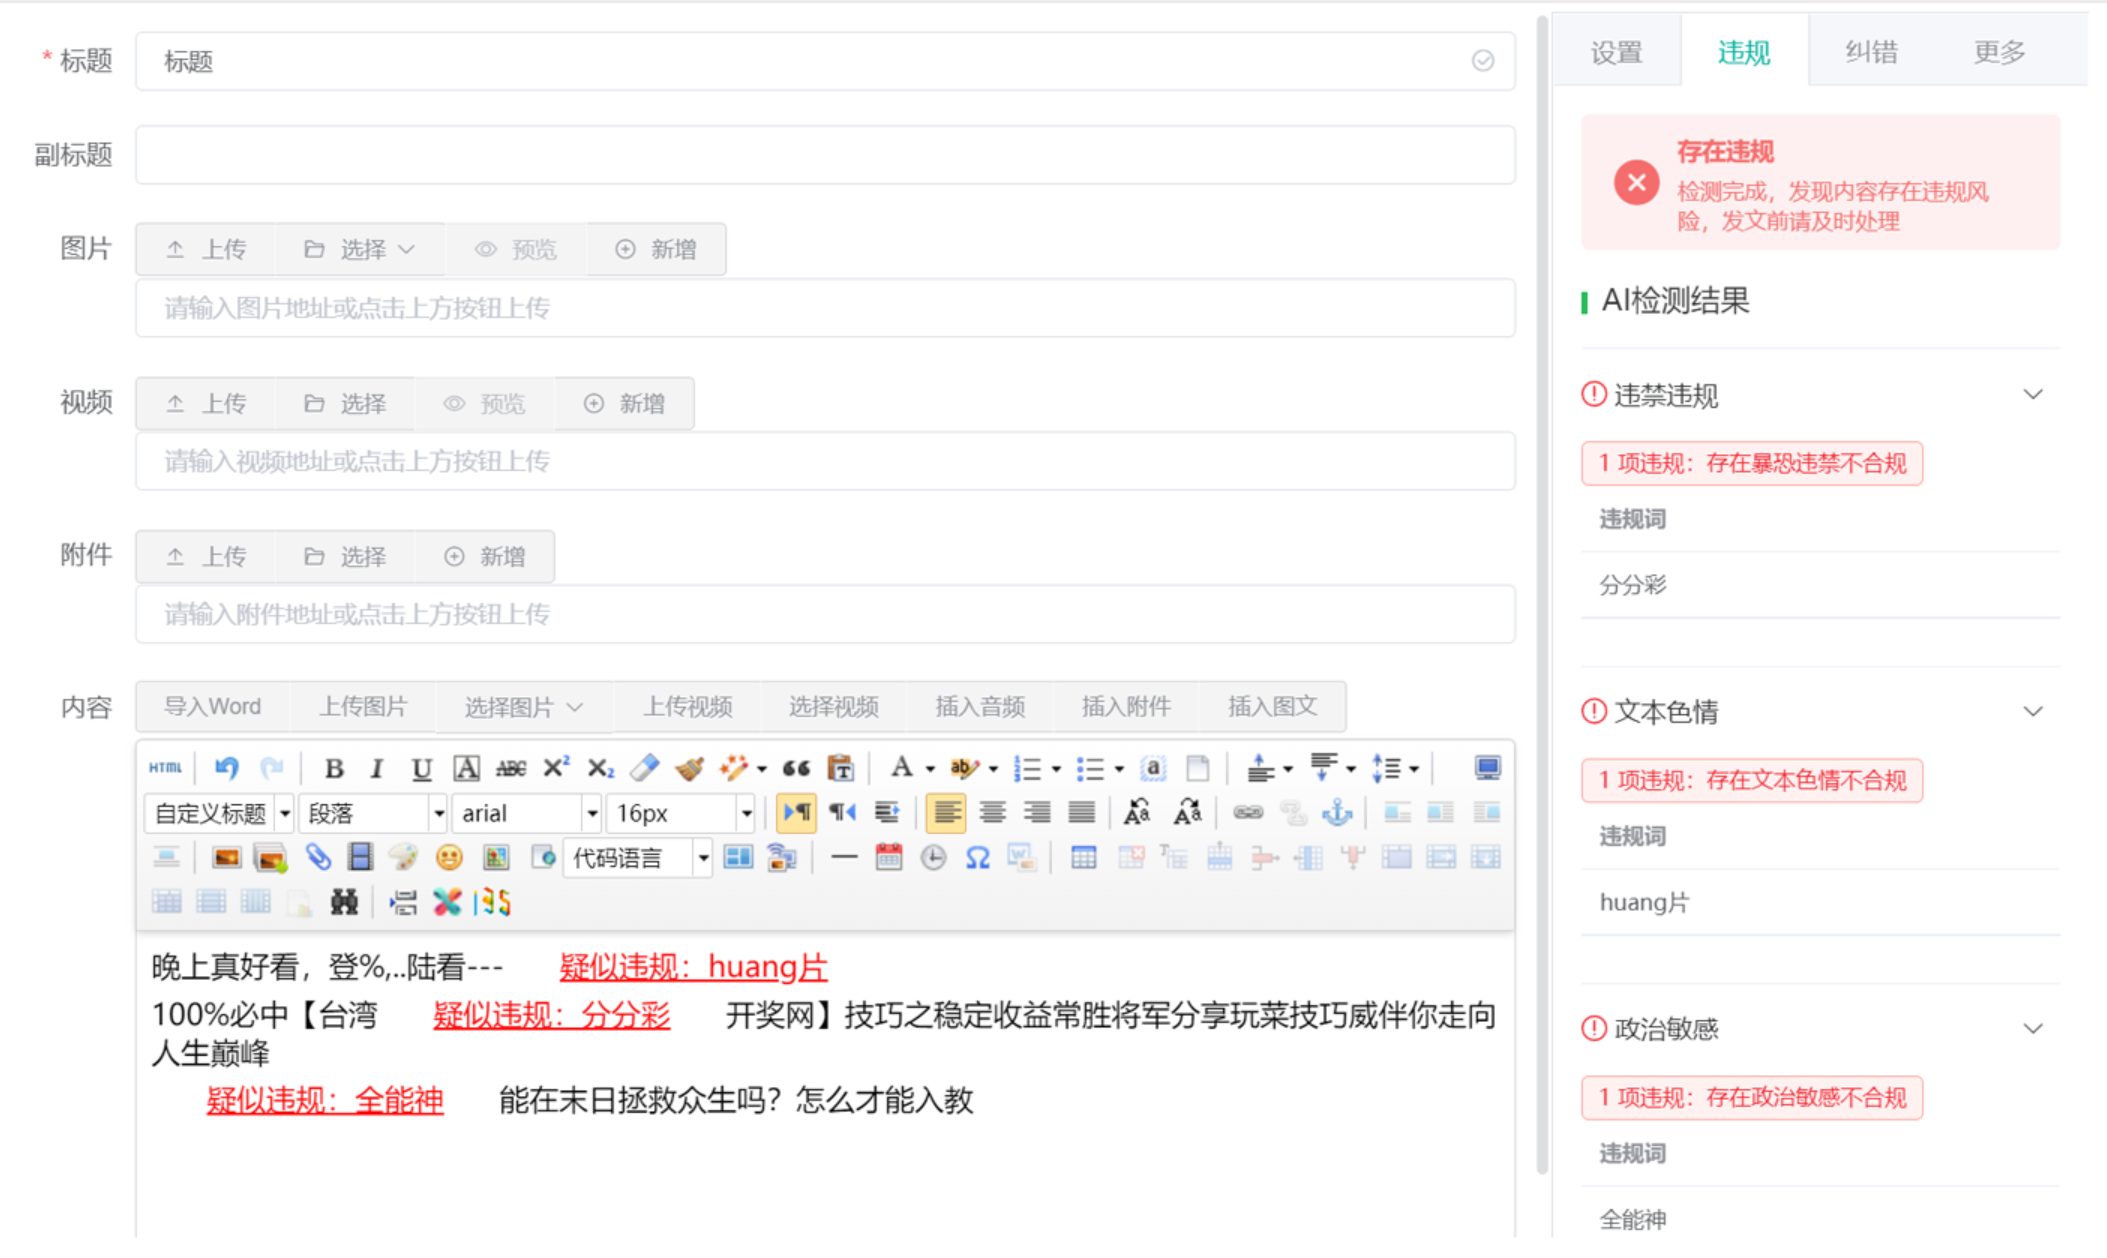Click the insert emoticon smiley icon
The height and width of the screenshot is (1258, 2107).
tap(449, 857)
